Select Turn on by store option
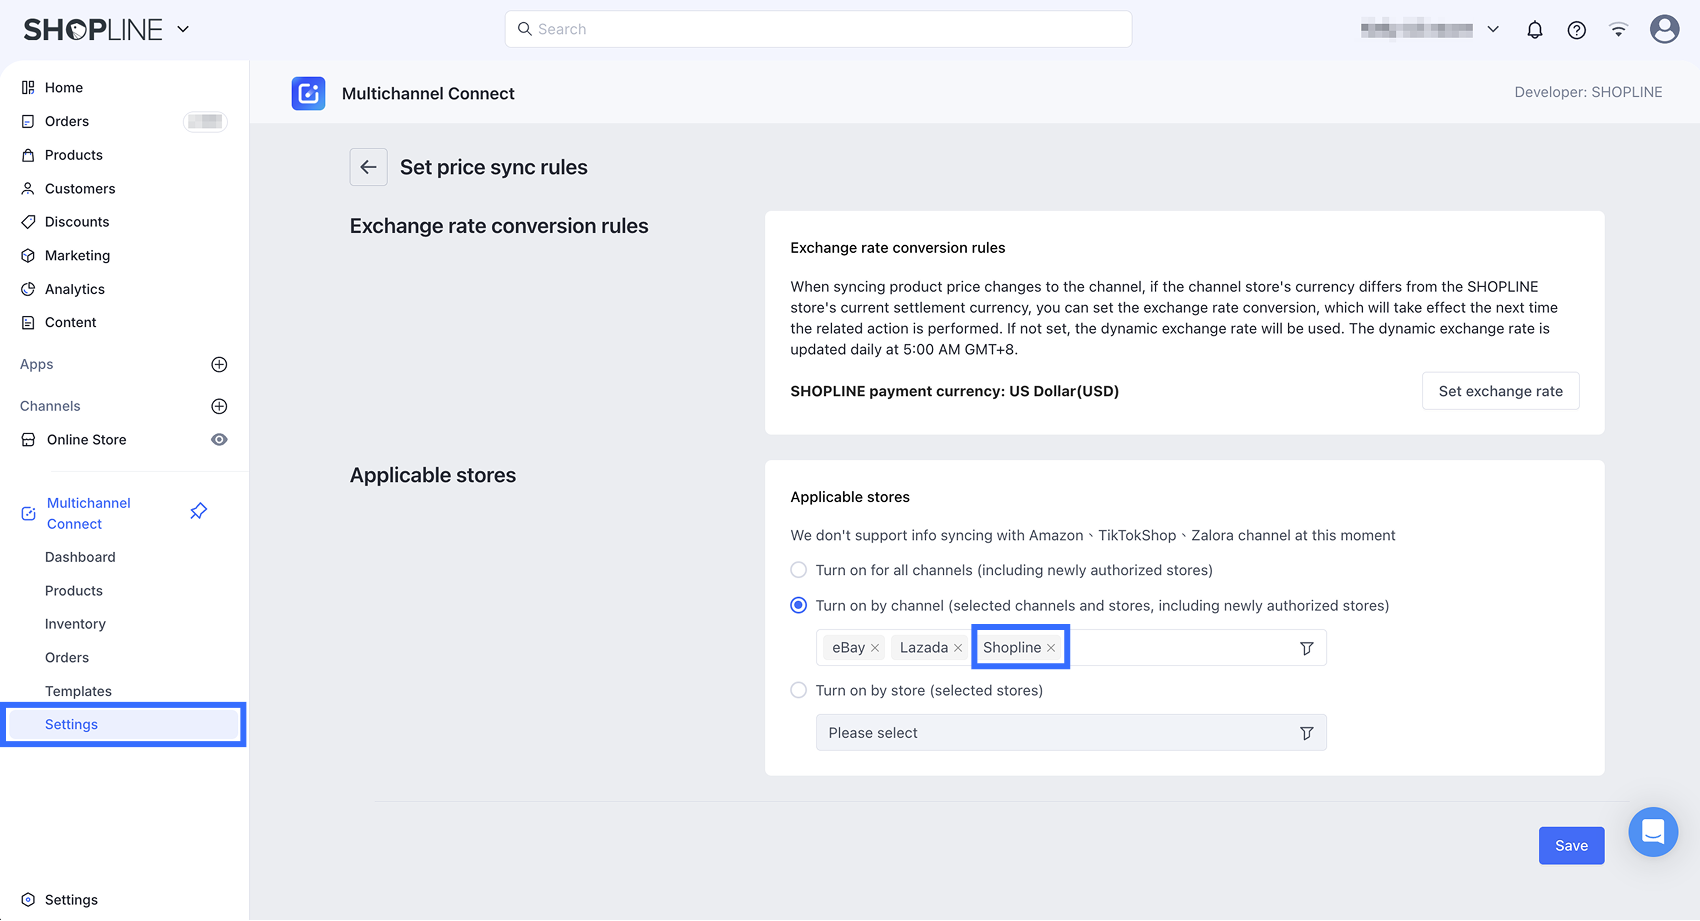1700x921 pixels. point(799,690)
